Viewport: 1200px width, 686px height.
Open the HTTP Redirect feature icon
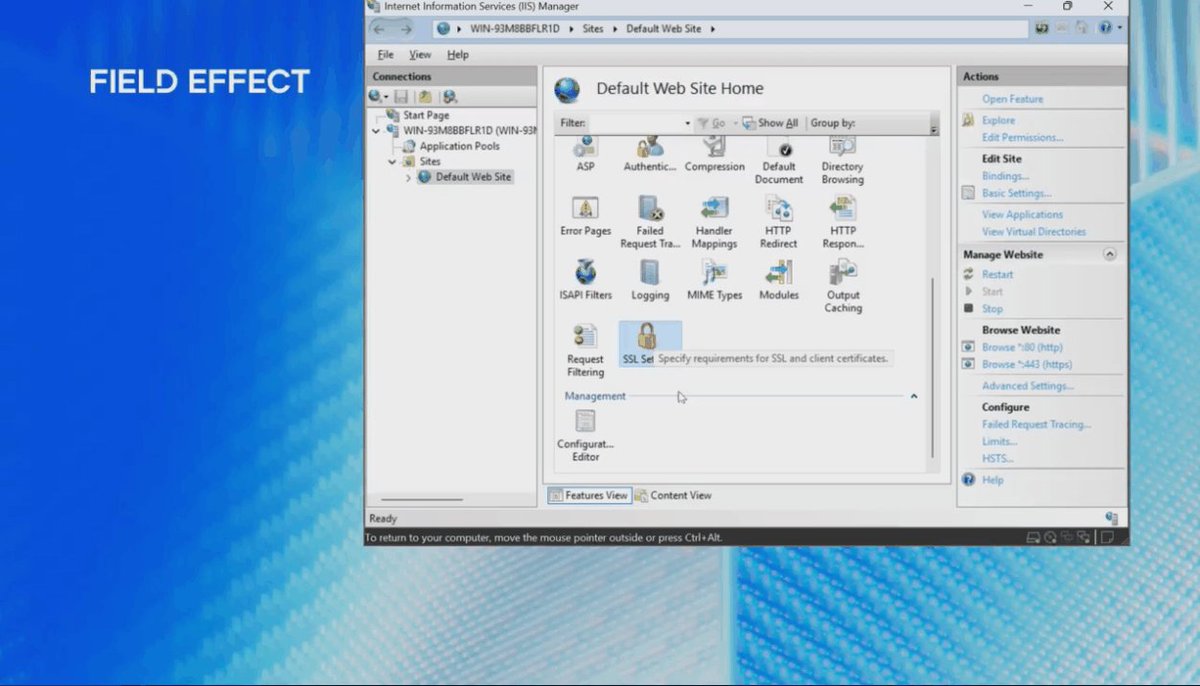(779, 208)
